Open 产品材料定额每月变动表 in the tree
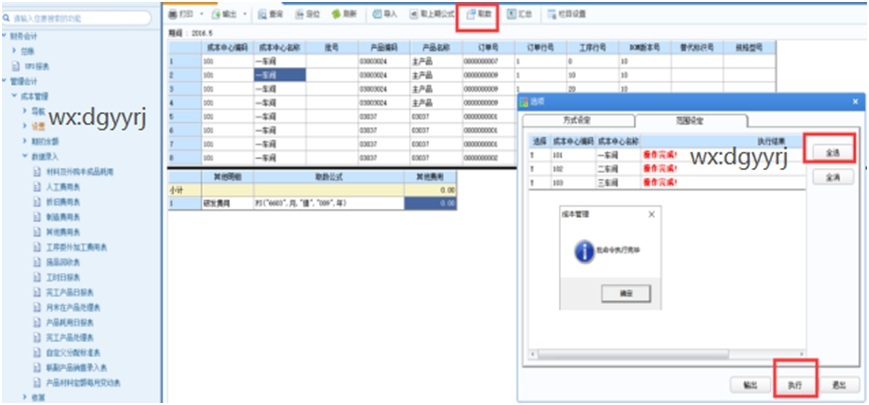The width and height of the screenshot is (869, 405). click(x=84, y=382)
